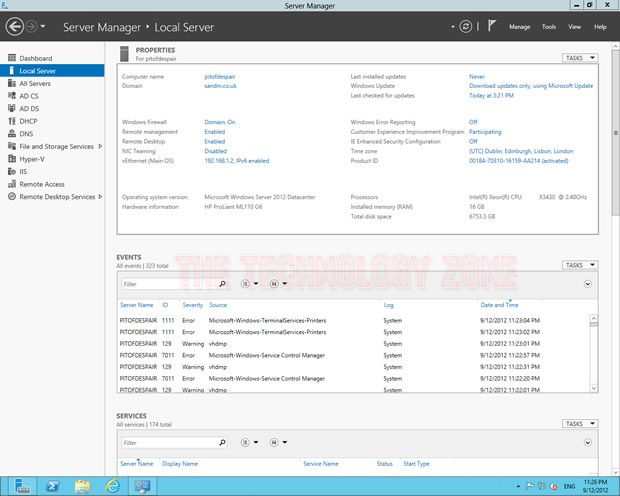The image size is (620, 496).
Task: Open File Explorer from the taskbar
Action: [x=82, y=486]
